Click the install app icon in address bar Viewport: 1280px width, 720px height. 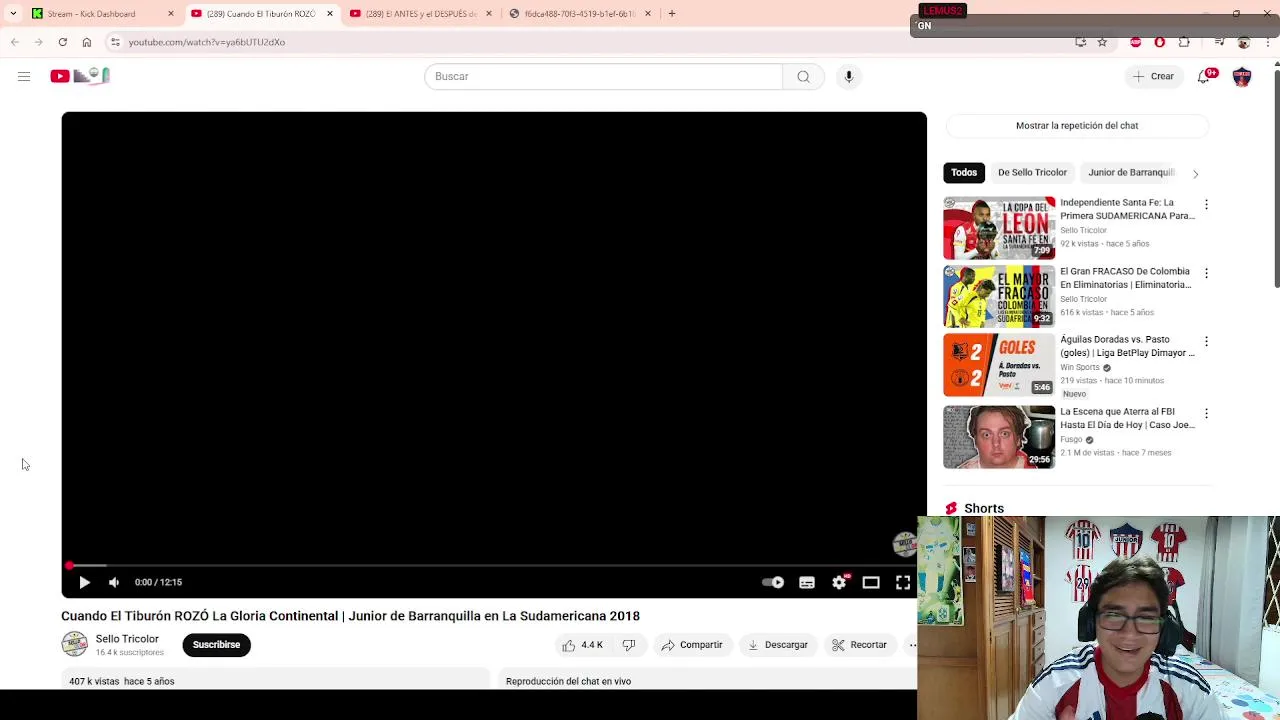(1081, 42)
